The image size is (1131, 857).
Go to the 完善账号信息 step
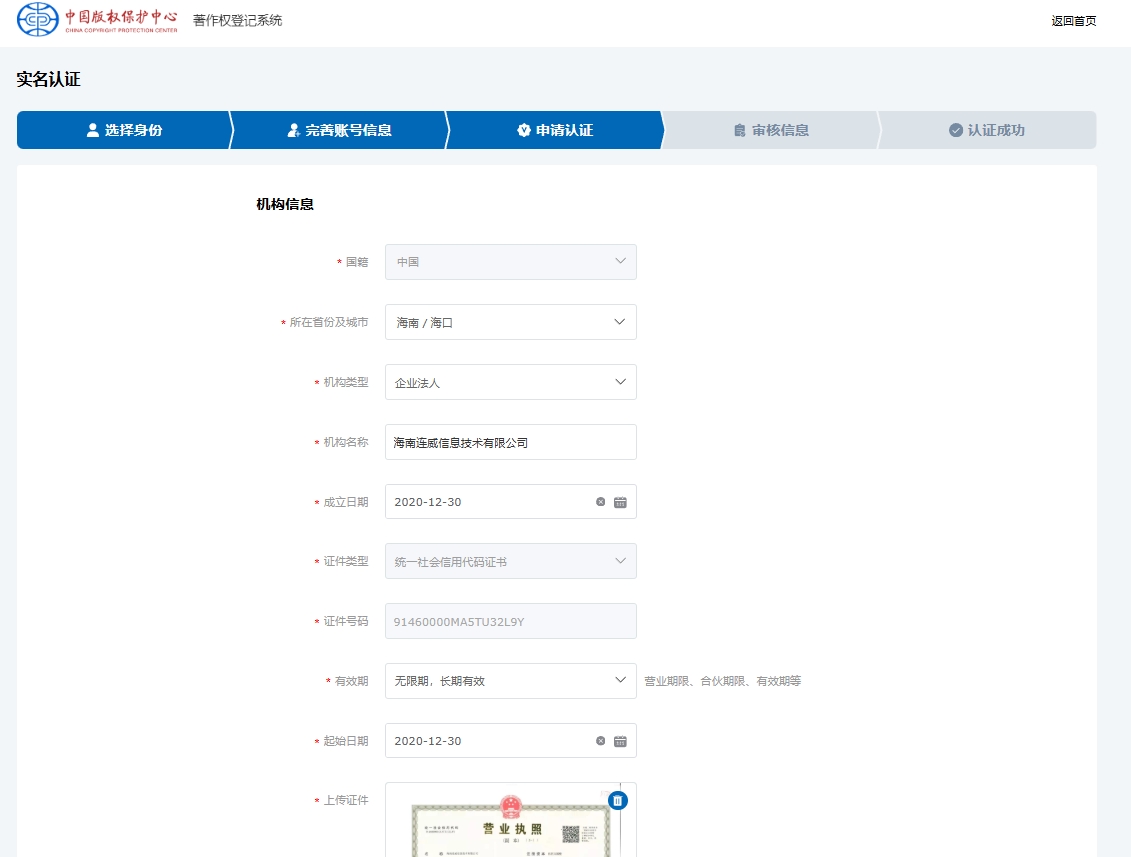point(339,130)
